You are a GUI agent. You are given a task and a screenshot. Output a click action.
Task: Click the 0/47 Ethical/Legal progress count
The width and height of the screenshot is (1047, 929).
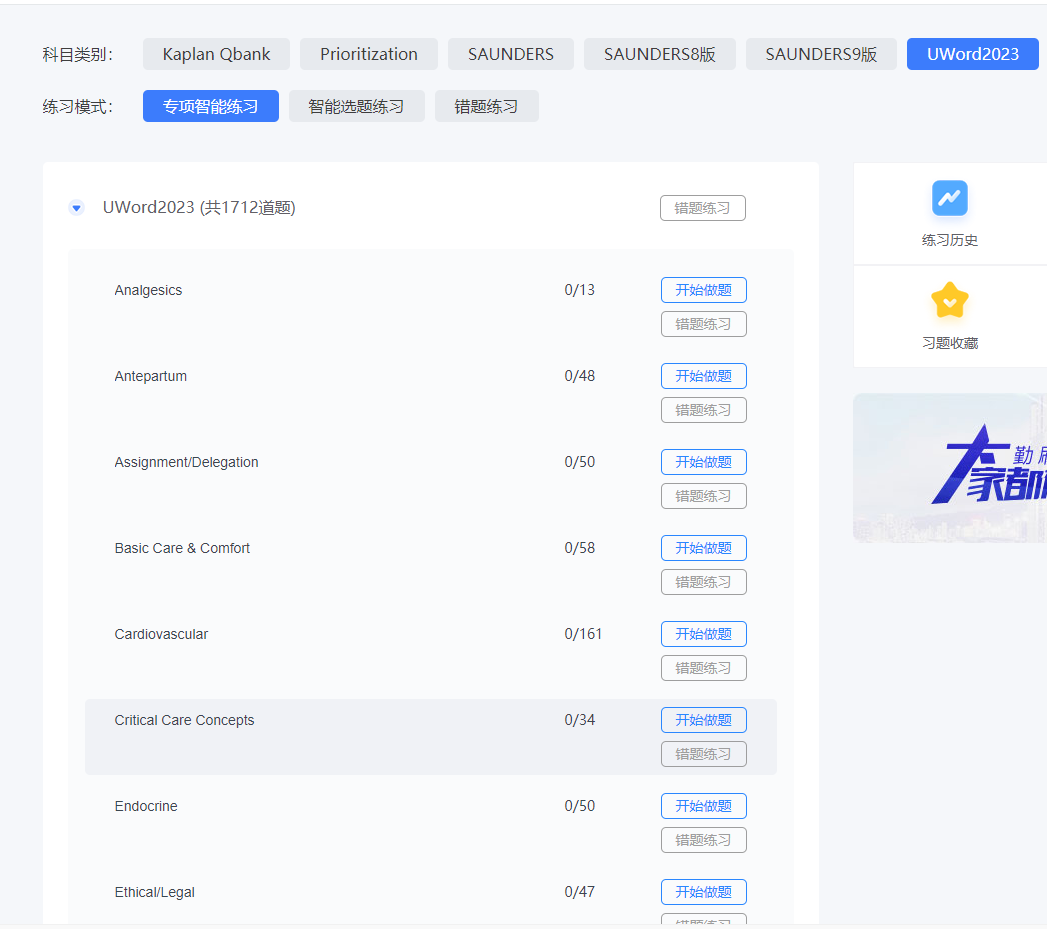coord(580,892)
